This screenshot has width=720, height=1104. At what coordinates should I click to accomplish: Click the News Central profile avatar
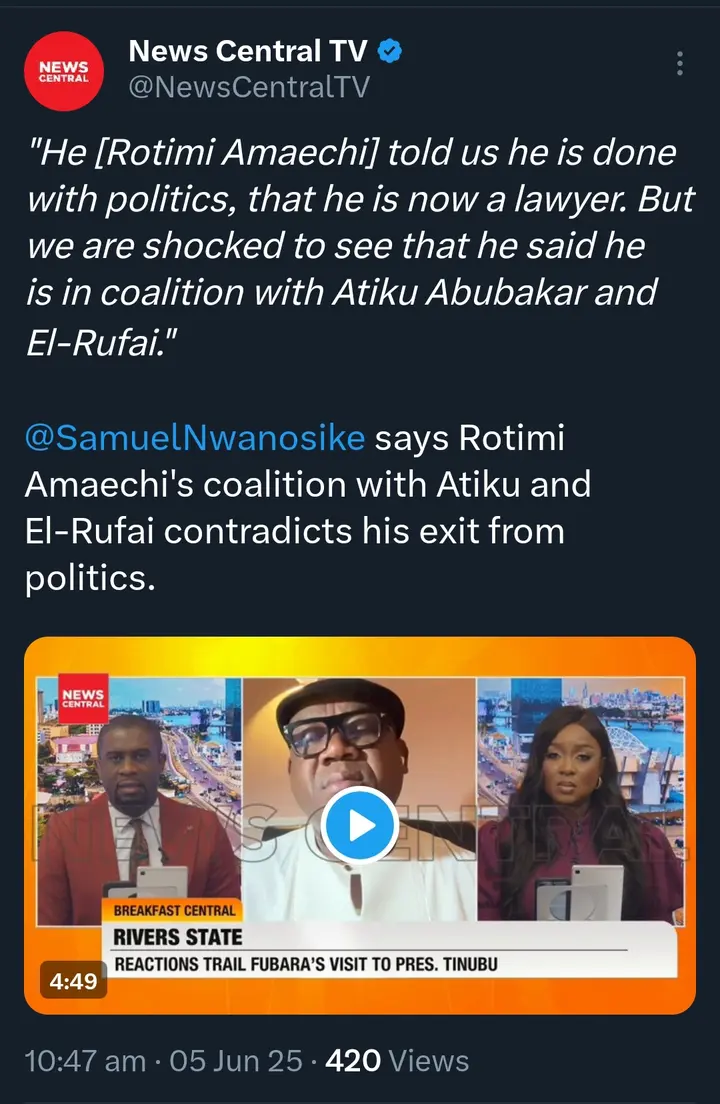coord(64,69)
